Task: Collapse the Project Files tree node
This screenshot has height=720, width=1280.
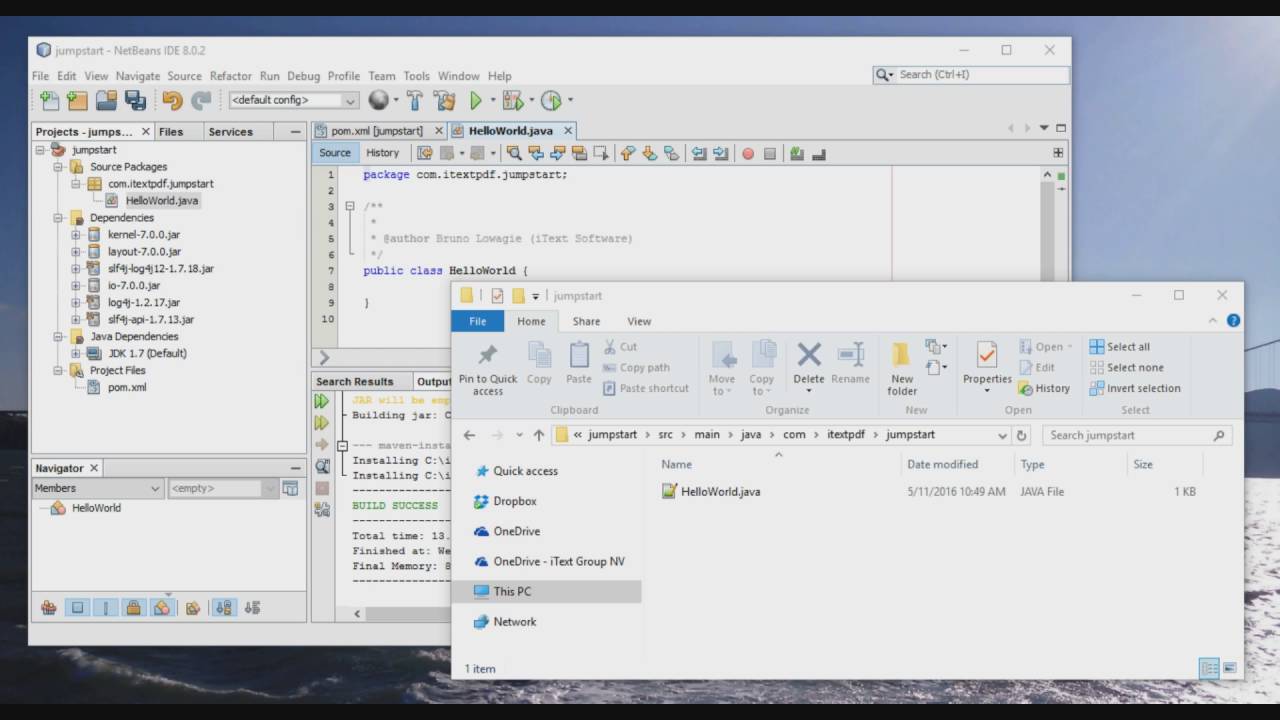Action: (59, 370)
